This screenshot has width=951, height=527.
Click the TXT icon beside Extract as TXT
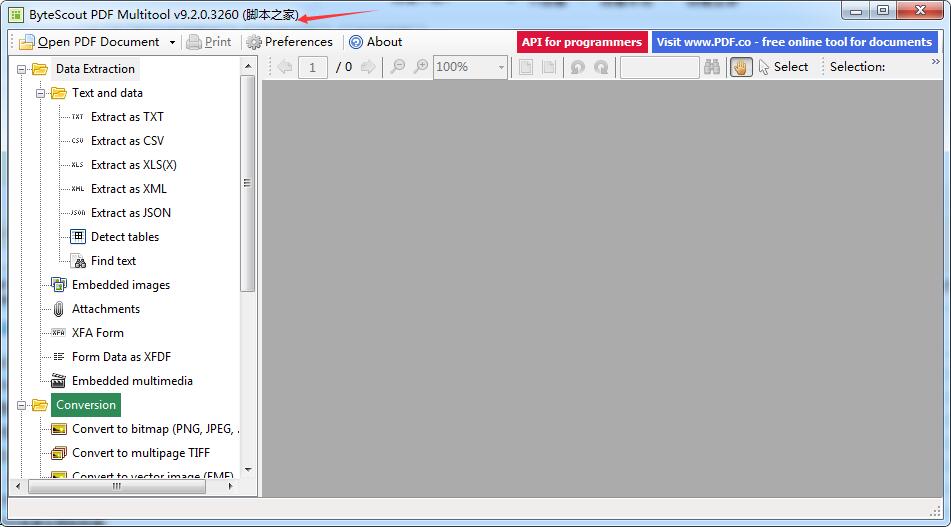tap(78, 116)
